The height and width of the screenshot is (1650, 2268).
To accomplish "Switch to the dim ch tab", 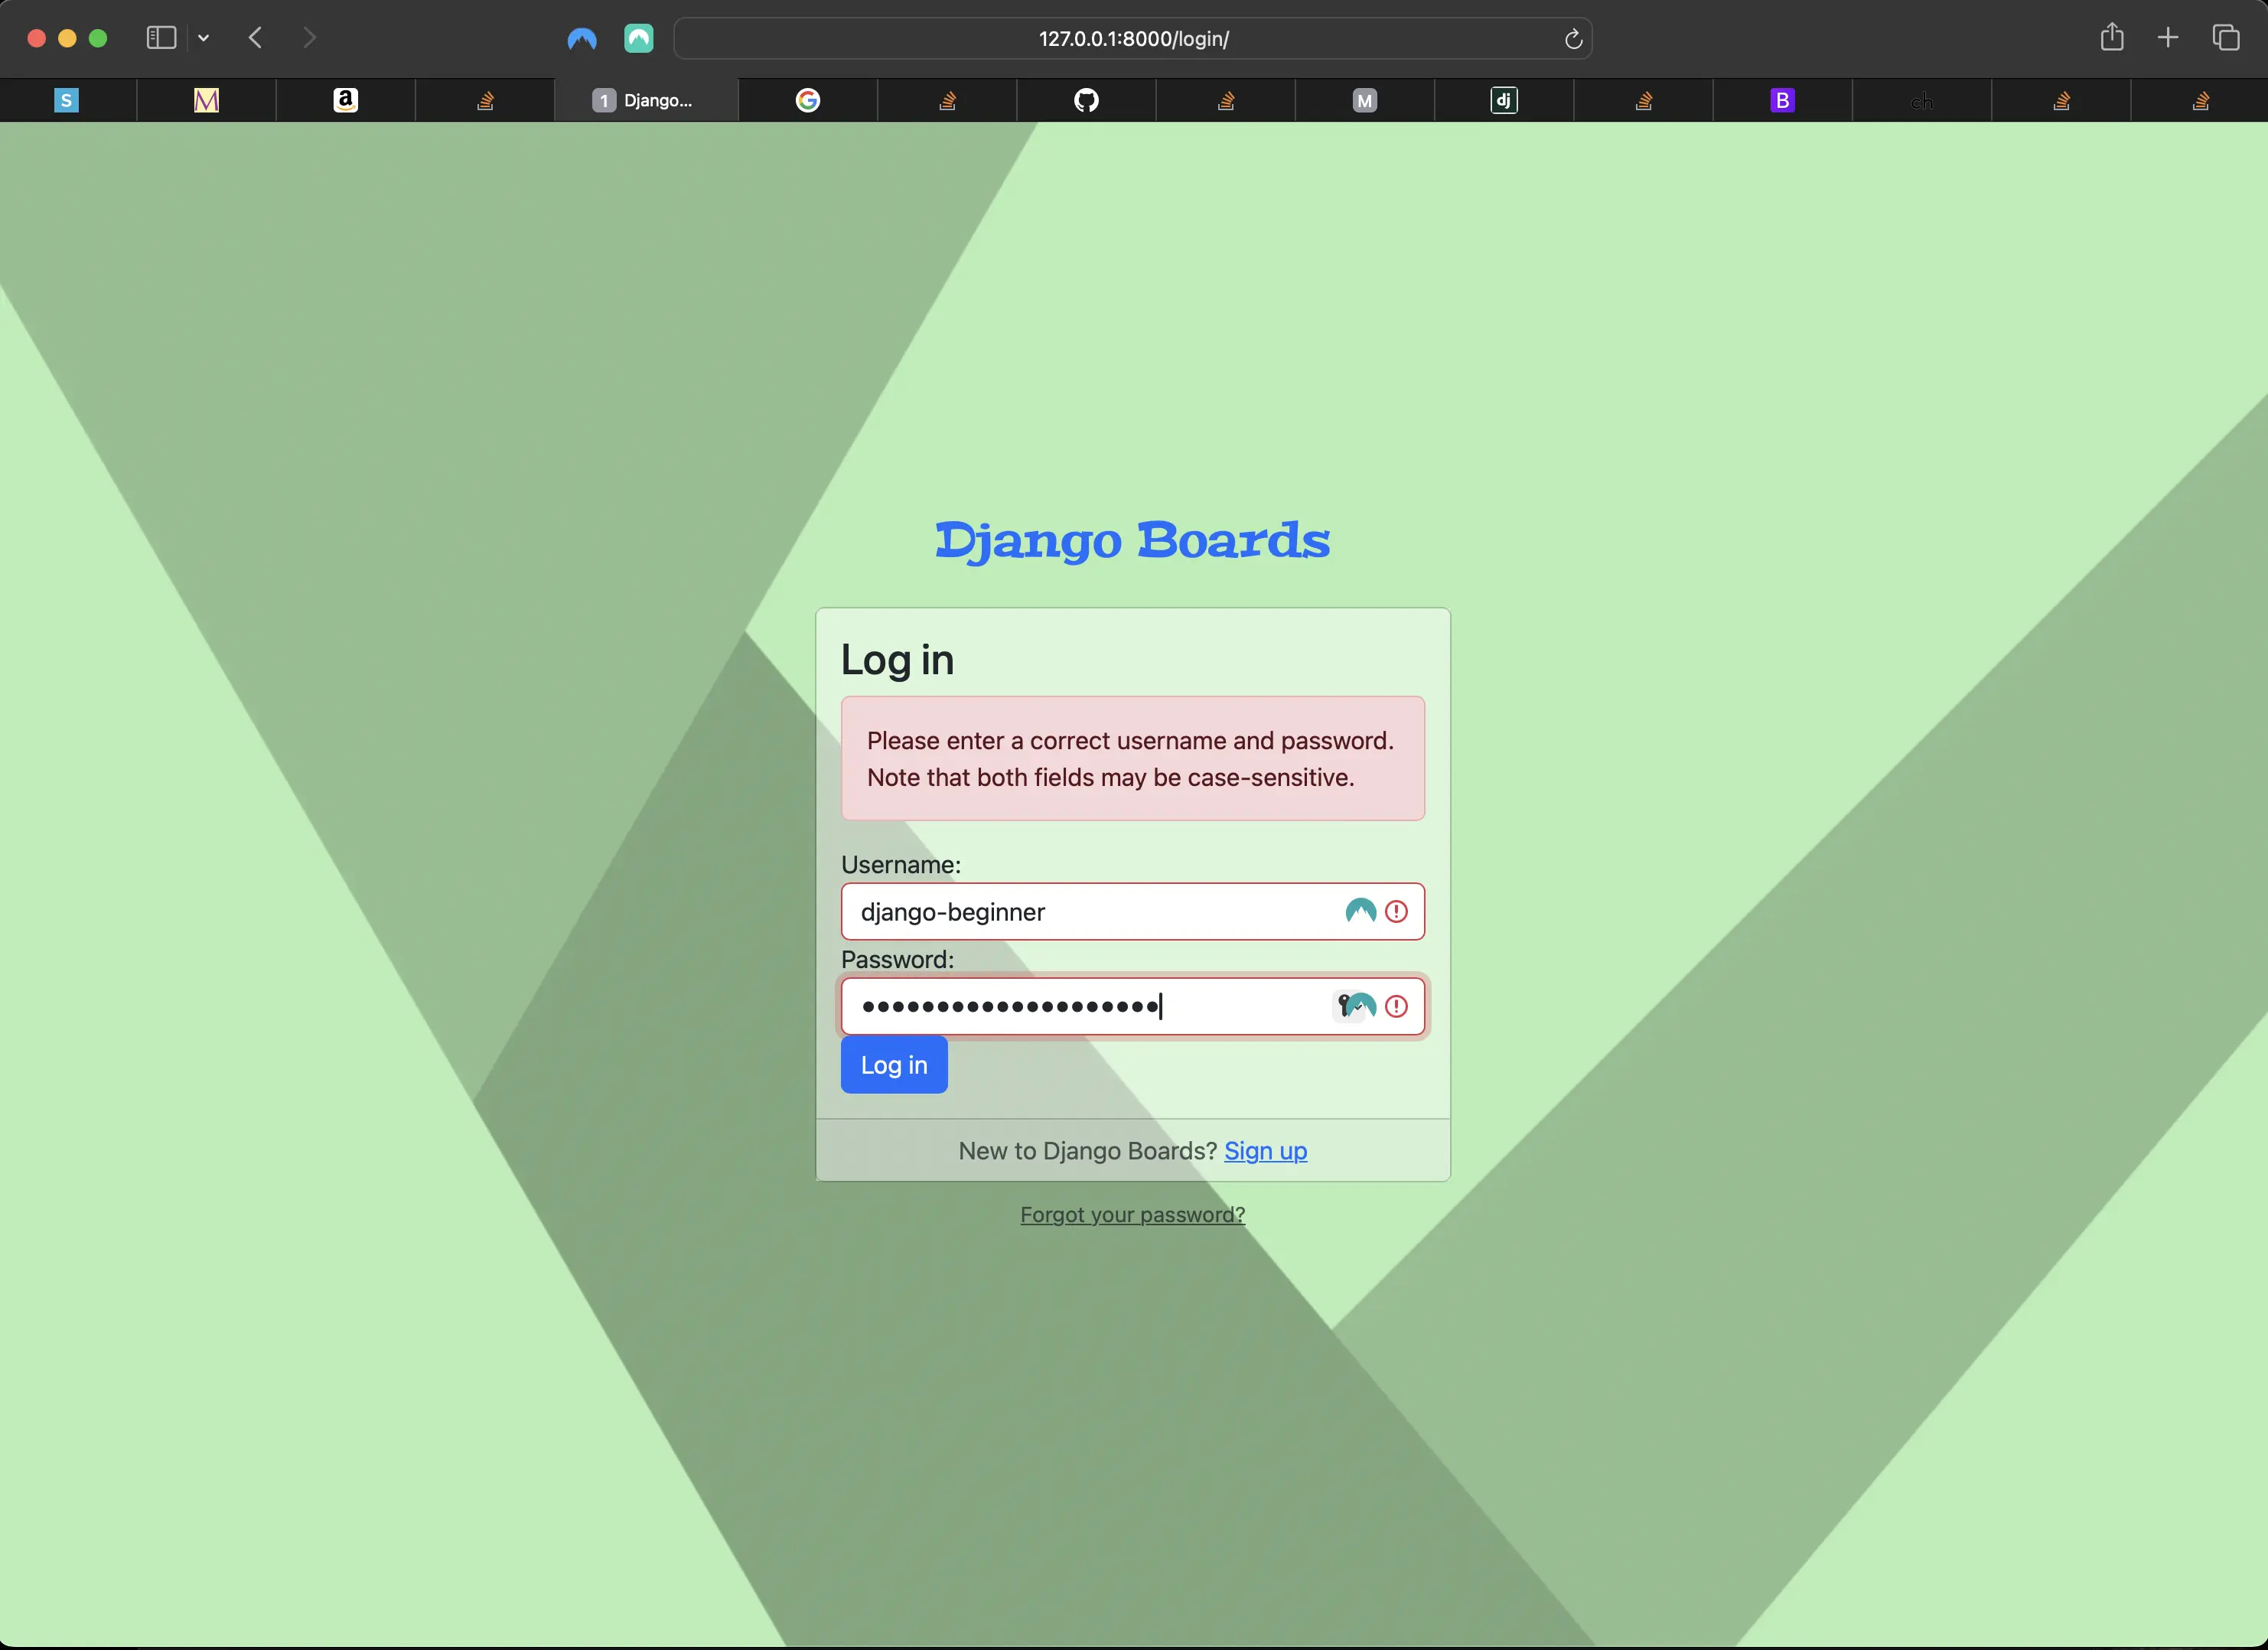I will pyautogui.click(x=1921, y=100).
